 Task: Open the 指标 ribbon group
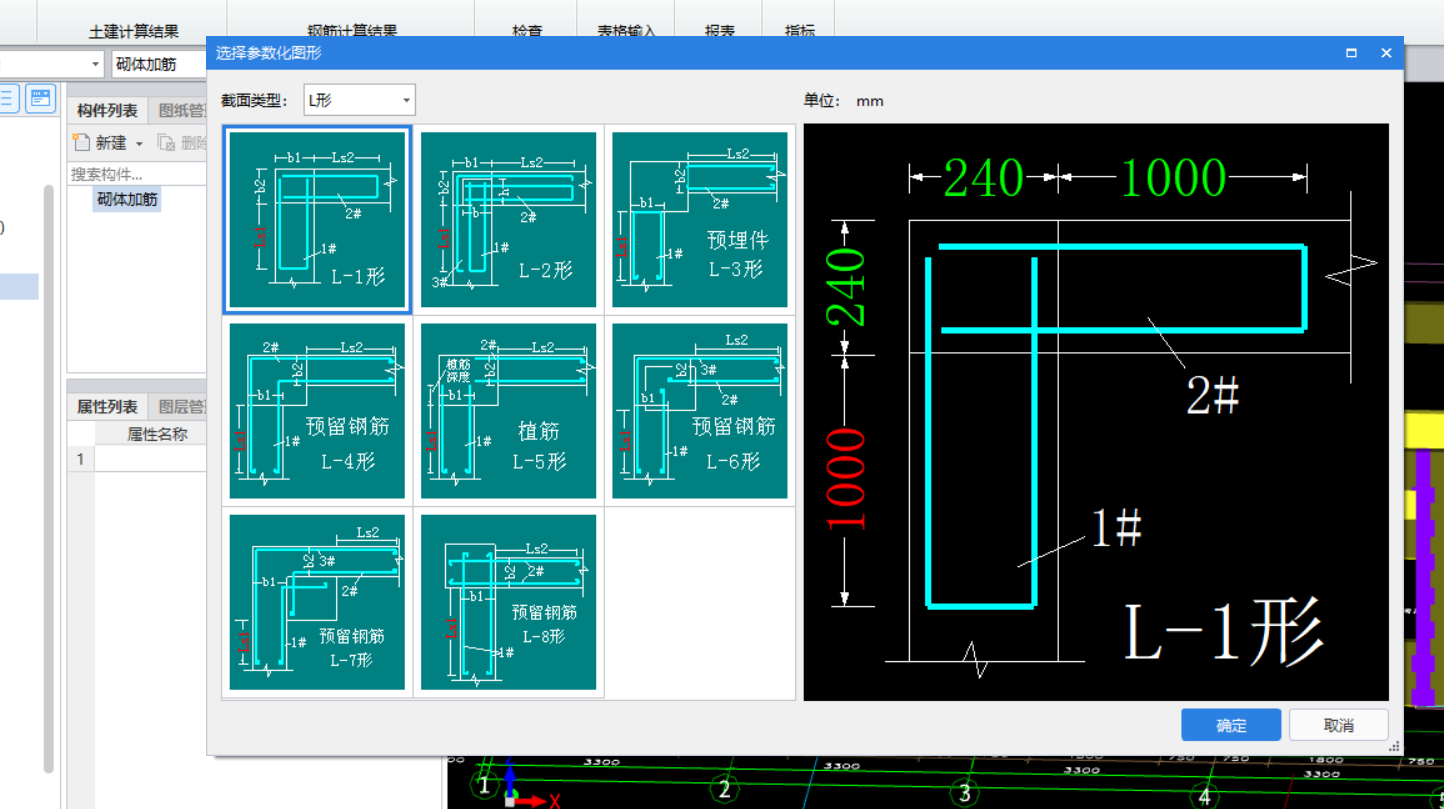800,32
